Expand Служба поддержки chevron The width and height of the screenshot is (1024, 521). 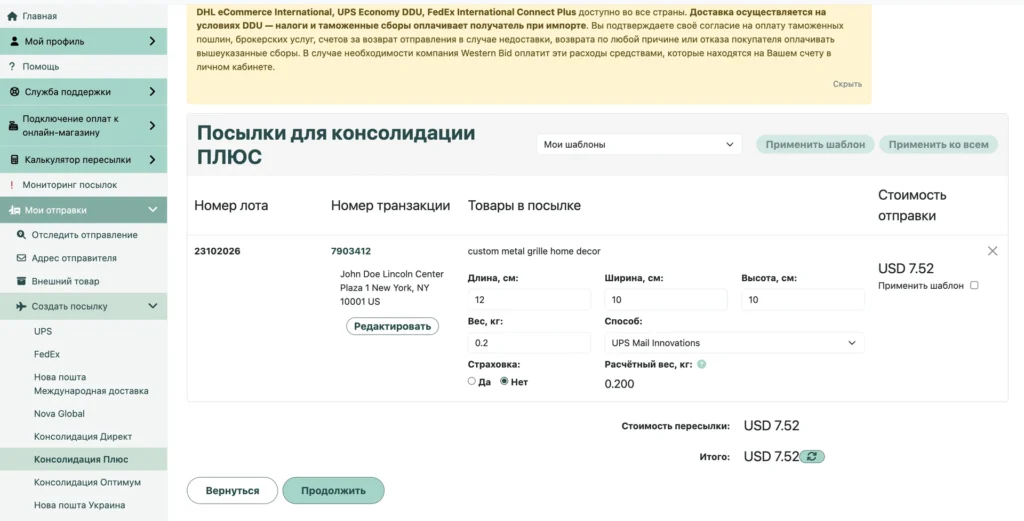tap(152, 92)
